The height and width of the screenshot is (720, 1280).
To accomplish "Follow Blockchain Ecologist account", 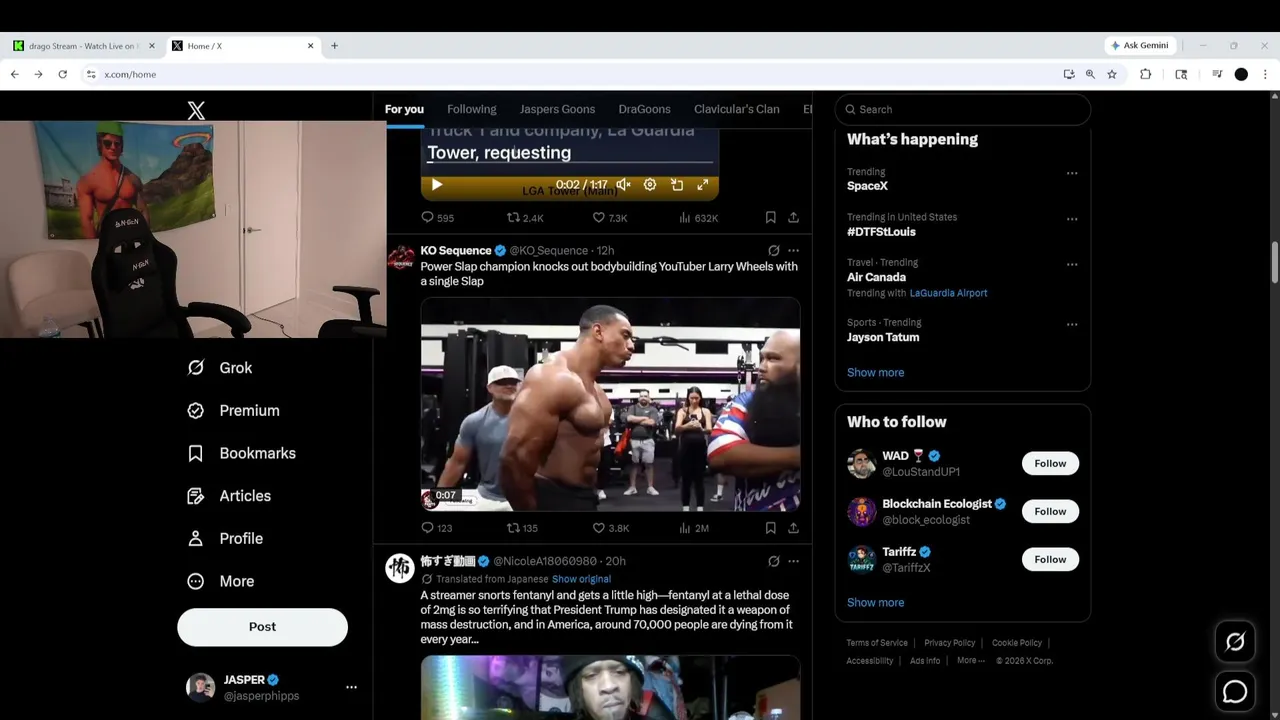I will [1050, 512].
